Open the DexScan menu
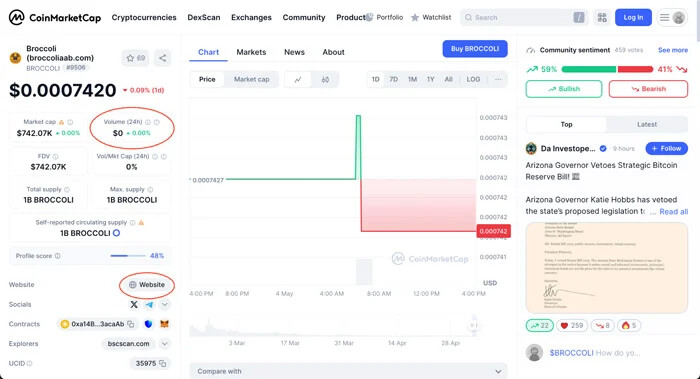The width and height of the screenshot is (700, 379). 204,17
